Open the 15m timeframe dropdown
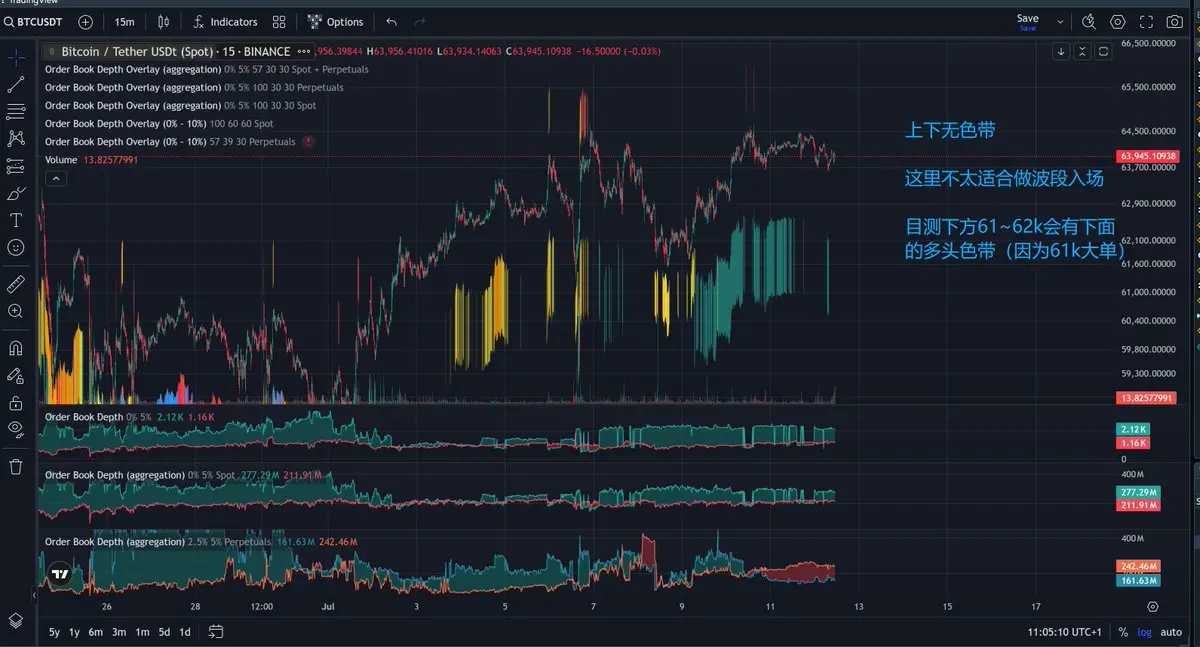 [125, 21]
